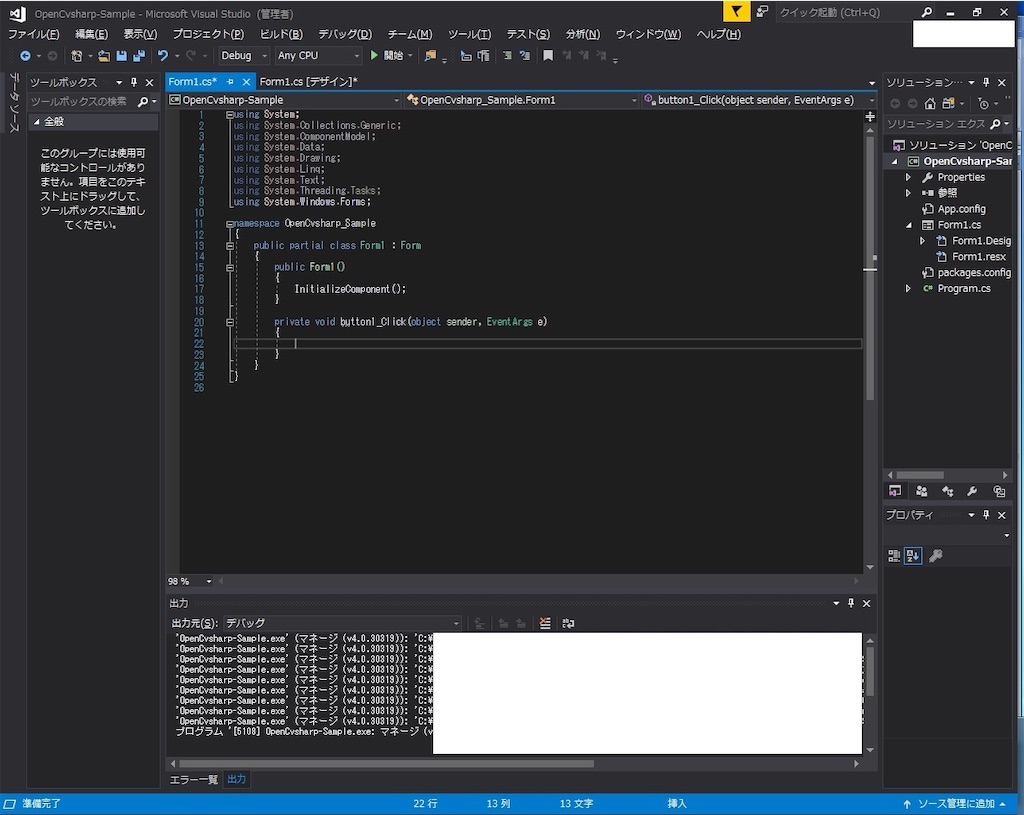
Task: Collapse the namespace OpenCvsharp_Sample code block
Action: pos(230,224)
